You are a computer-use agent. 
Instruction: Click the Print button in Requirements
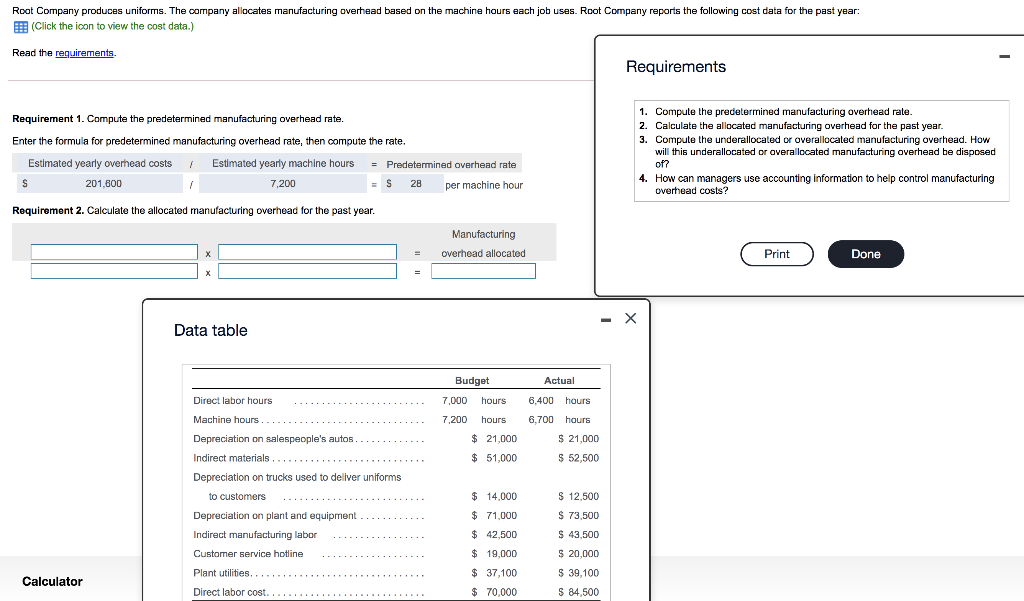pyautogui.click(x=776, y=254)
